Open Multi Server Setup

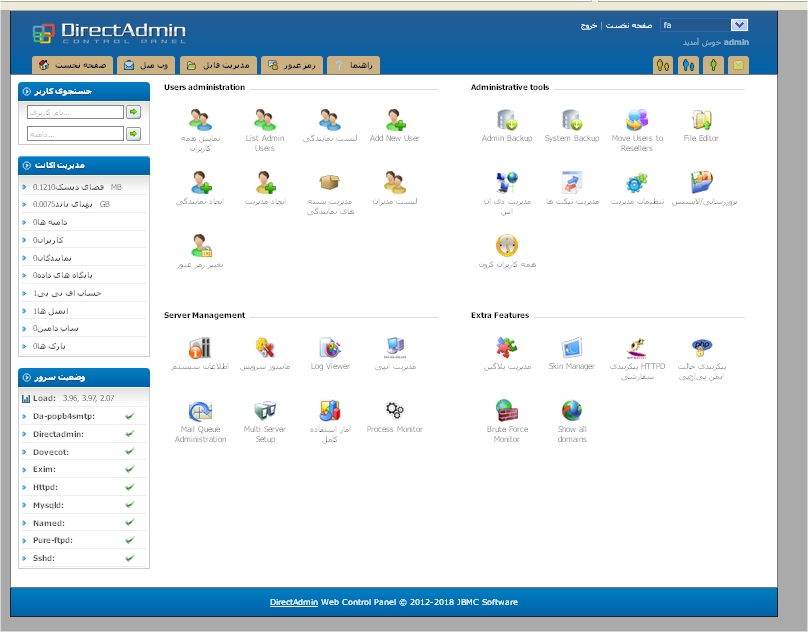265,411
